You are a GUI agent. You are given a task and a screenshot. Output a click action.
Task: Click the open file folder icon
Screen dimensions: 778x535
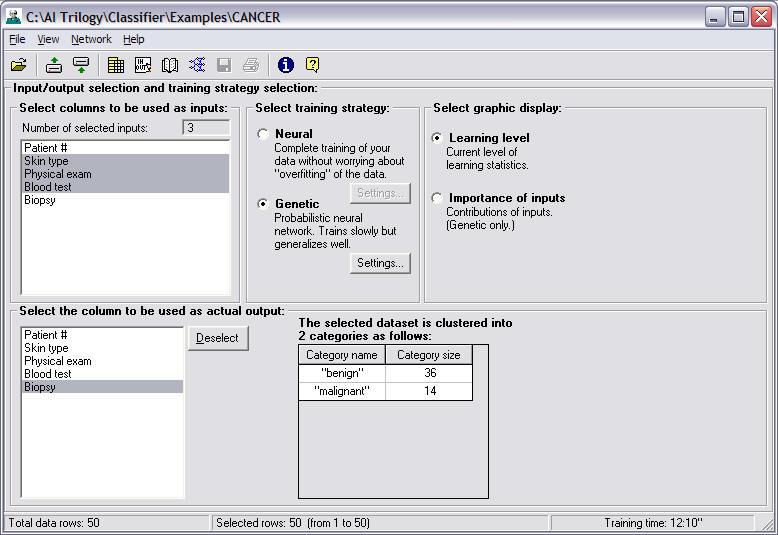(x=19, y=65)
